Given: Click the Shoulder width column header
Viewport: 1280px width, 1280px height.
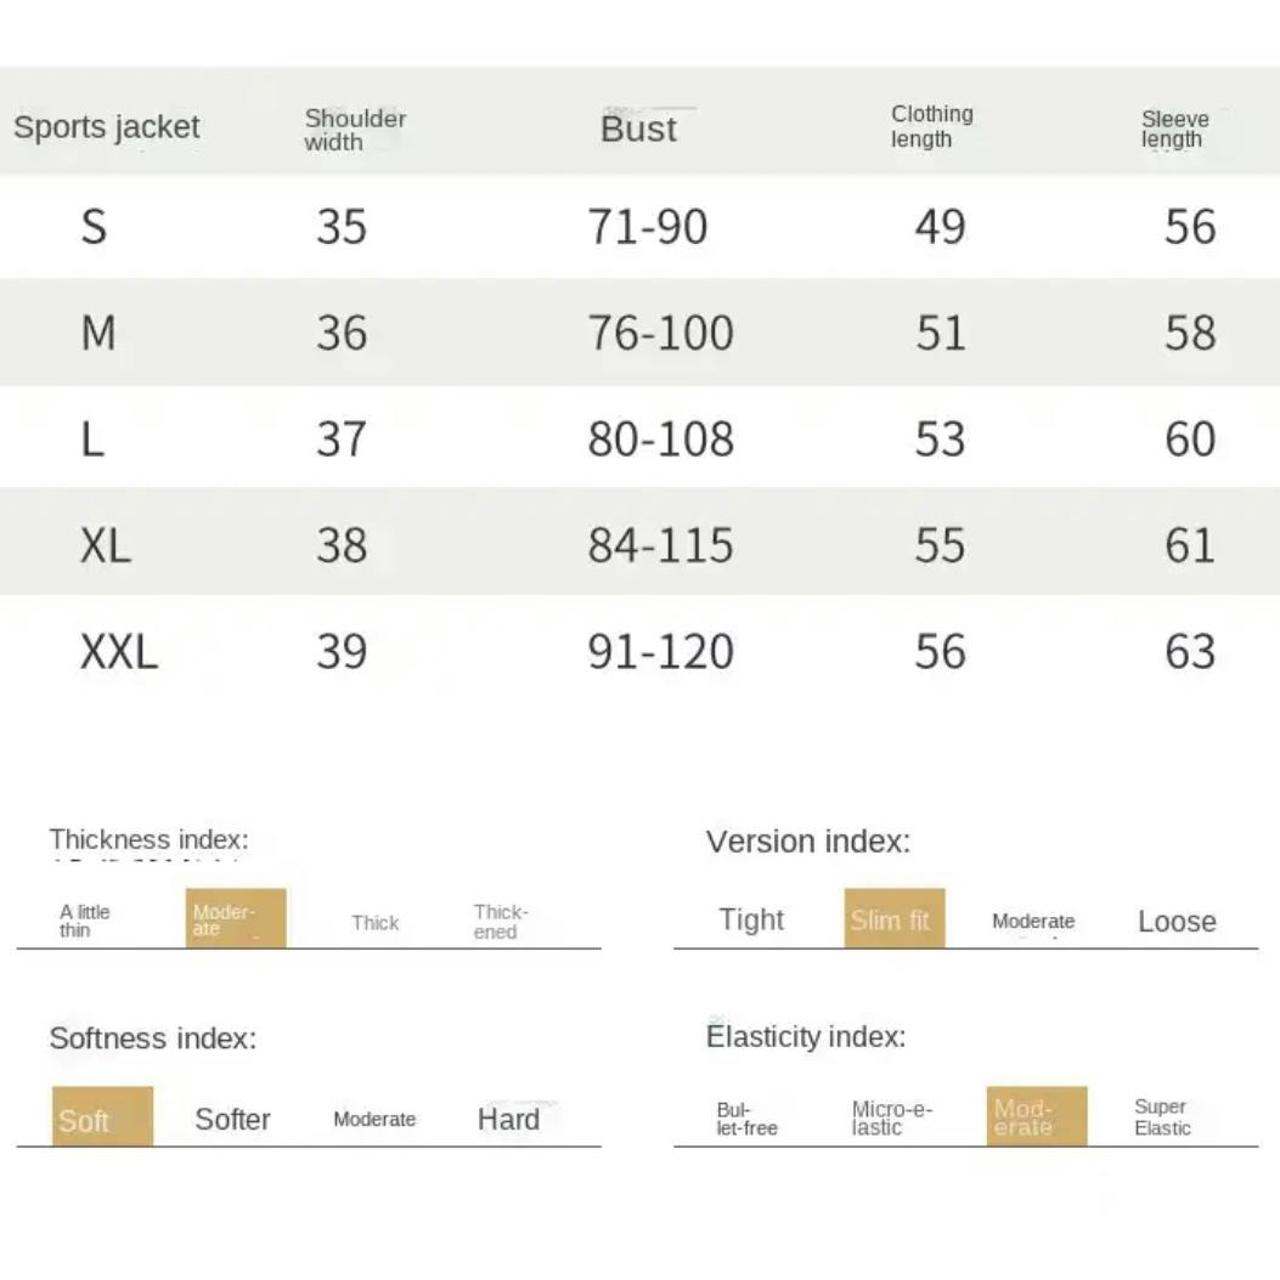Looking at the screenshot, I should point(355,130).
